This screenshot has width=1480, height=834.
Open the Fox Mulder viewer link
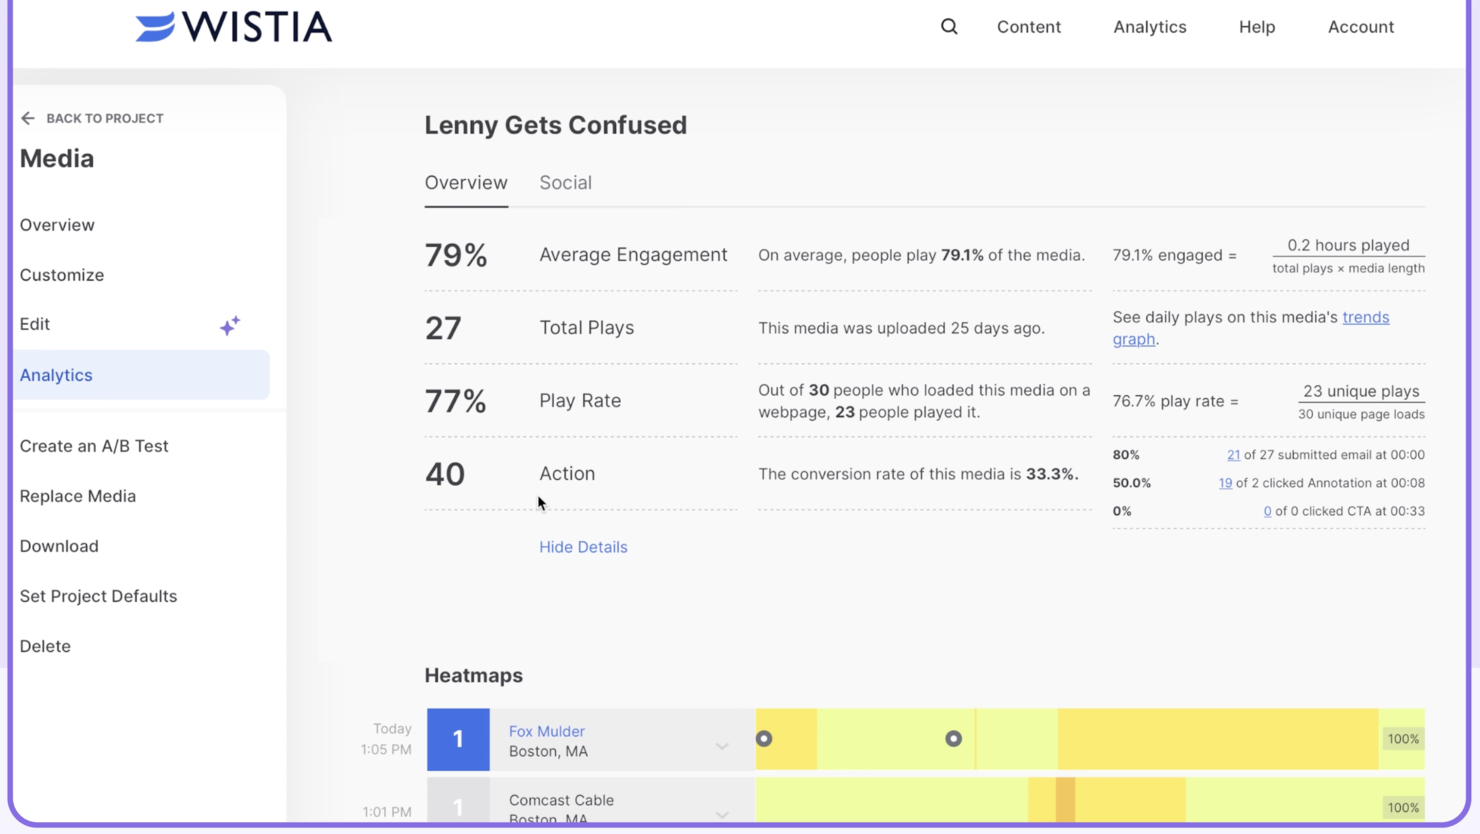(x=547, y=731)
